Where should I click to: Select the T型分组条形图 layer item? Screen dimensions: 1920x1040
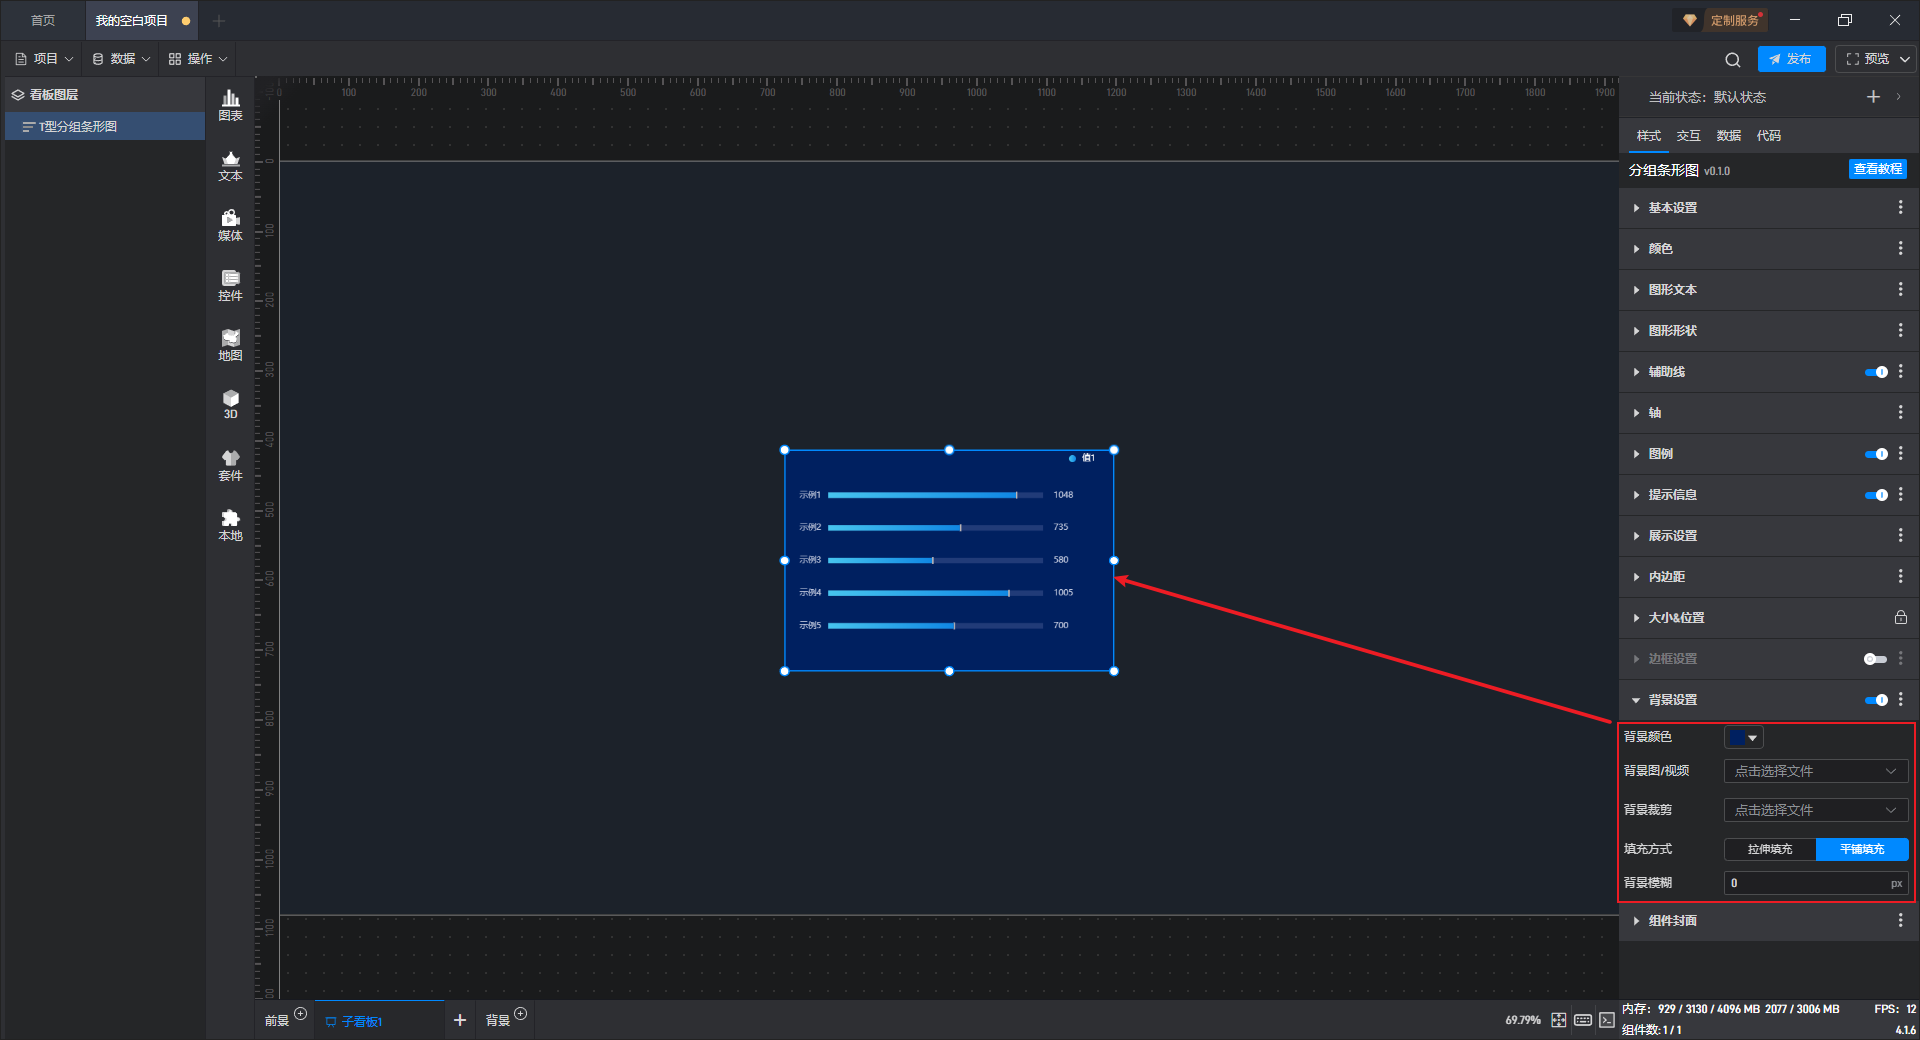[x=105, y=126]
